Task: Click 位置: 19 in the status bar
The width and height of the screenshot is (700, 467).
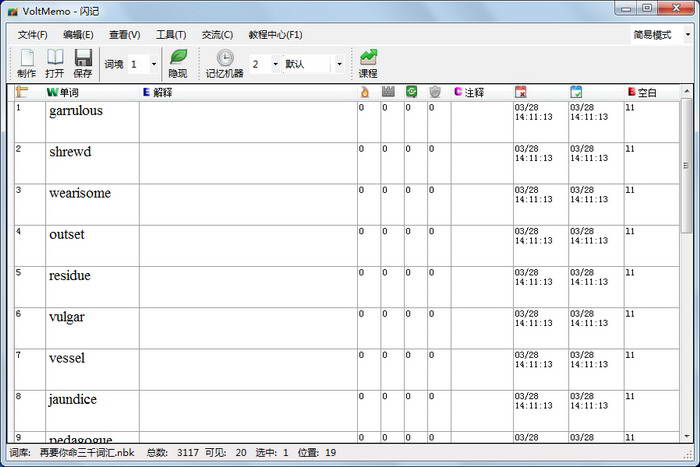Action: tap(317, 453)
